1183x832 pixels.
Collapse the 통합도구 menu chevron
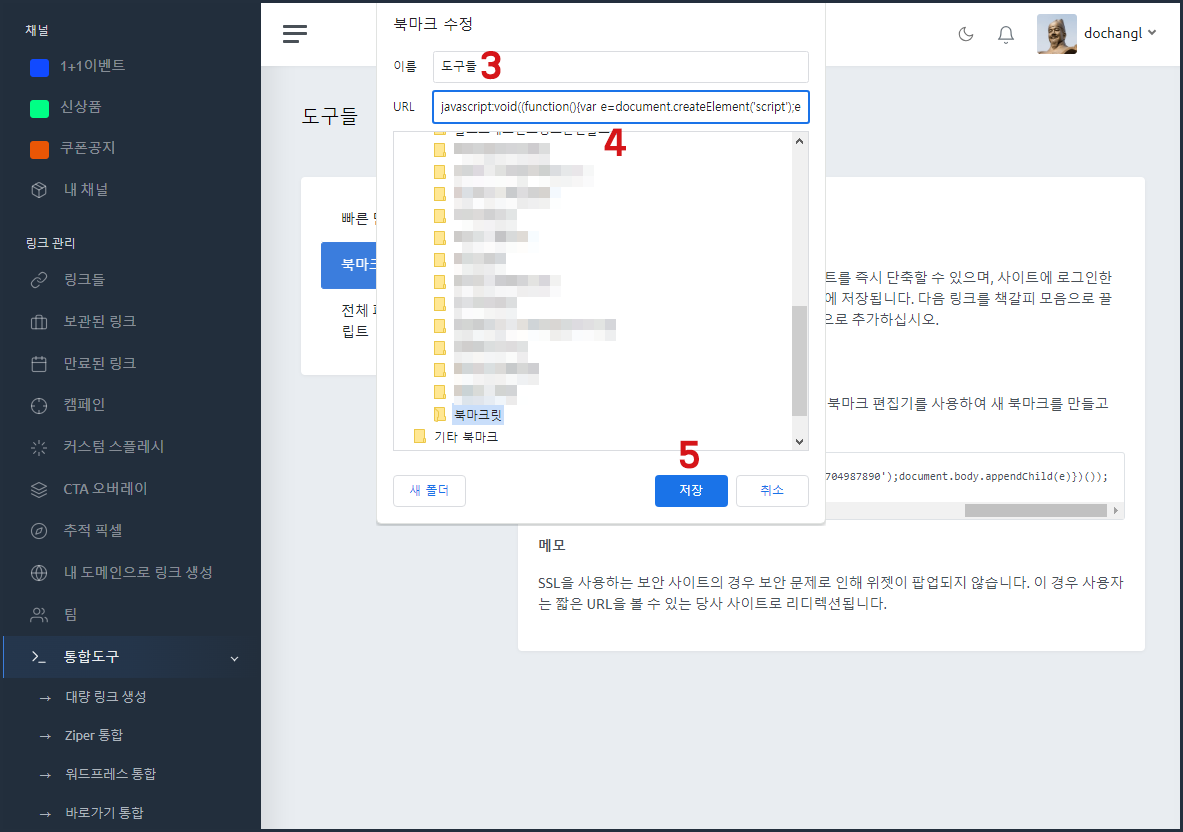click(235, 659)
